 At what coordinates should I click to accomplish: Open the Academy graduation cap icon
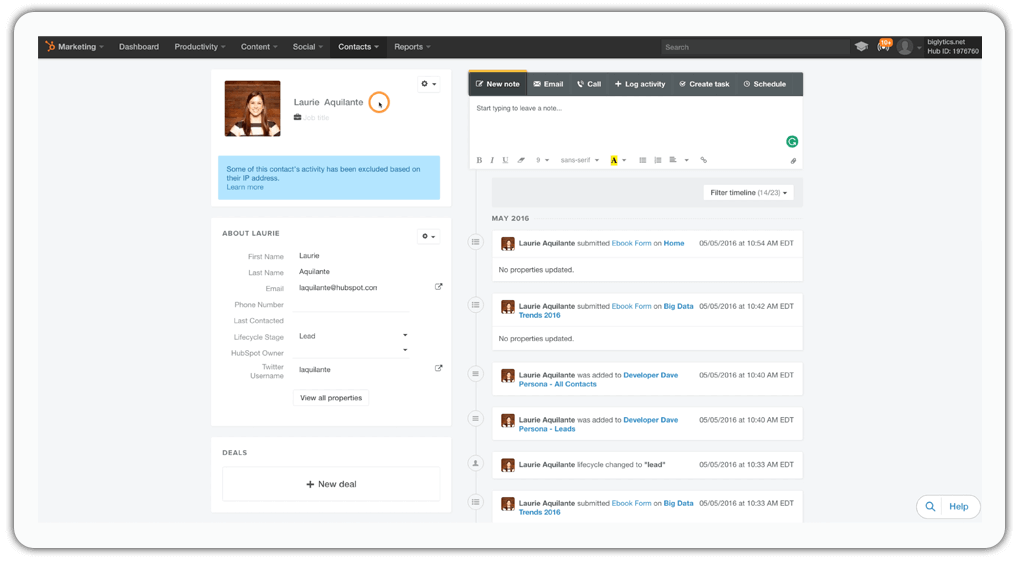861,46
